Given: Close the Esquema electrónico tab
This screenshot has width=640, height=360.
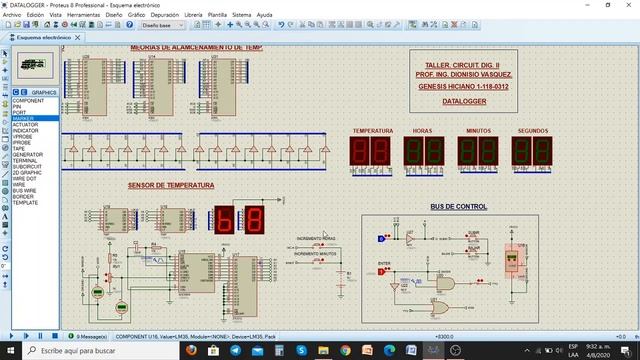Looking at the screenshot, I should point(78,38).
